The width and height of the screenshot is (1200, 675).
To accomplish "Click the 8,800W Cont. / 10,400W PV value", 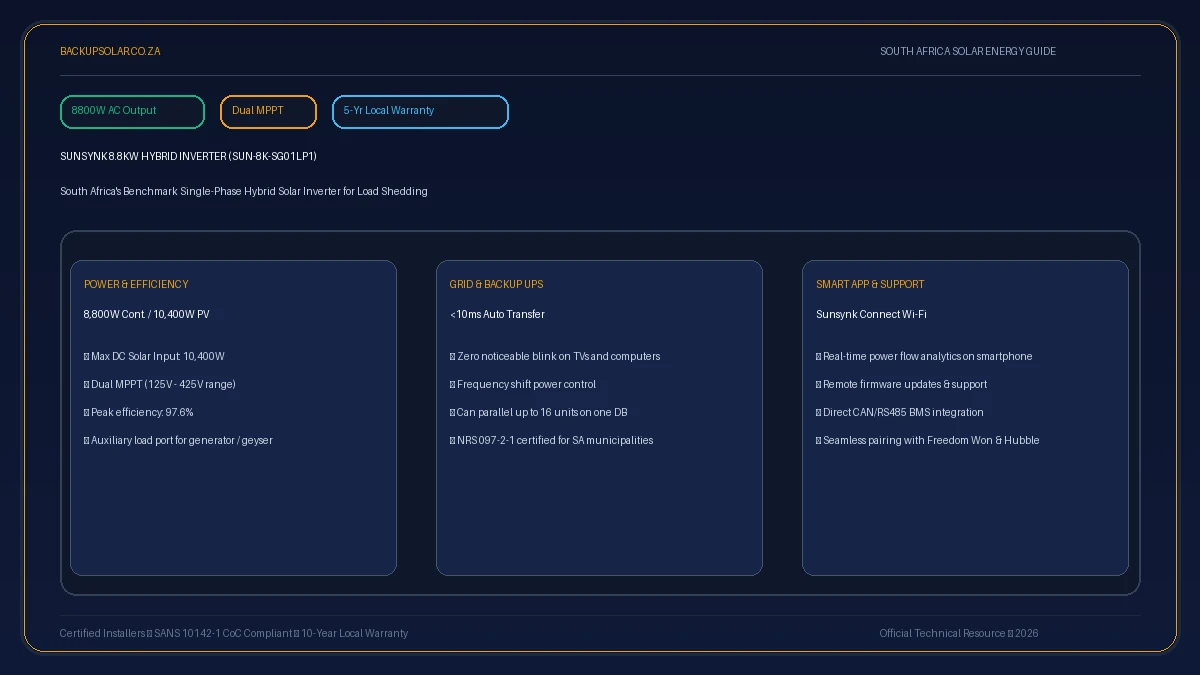I will [x=147, y=315].
